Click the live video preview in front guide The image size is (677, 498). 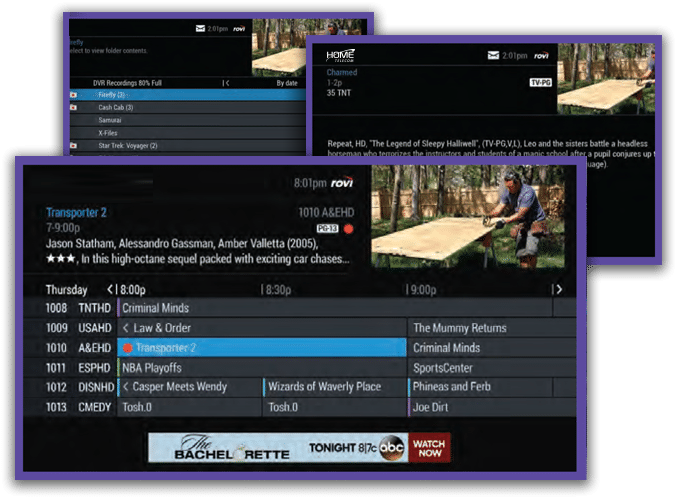(x=468, y=216)
